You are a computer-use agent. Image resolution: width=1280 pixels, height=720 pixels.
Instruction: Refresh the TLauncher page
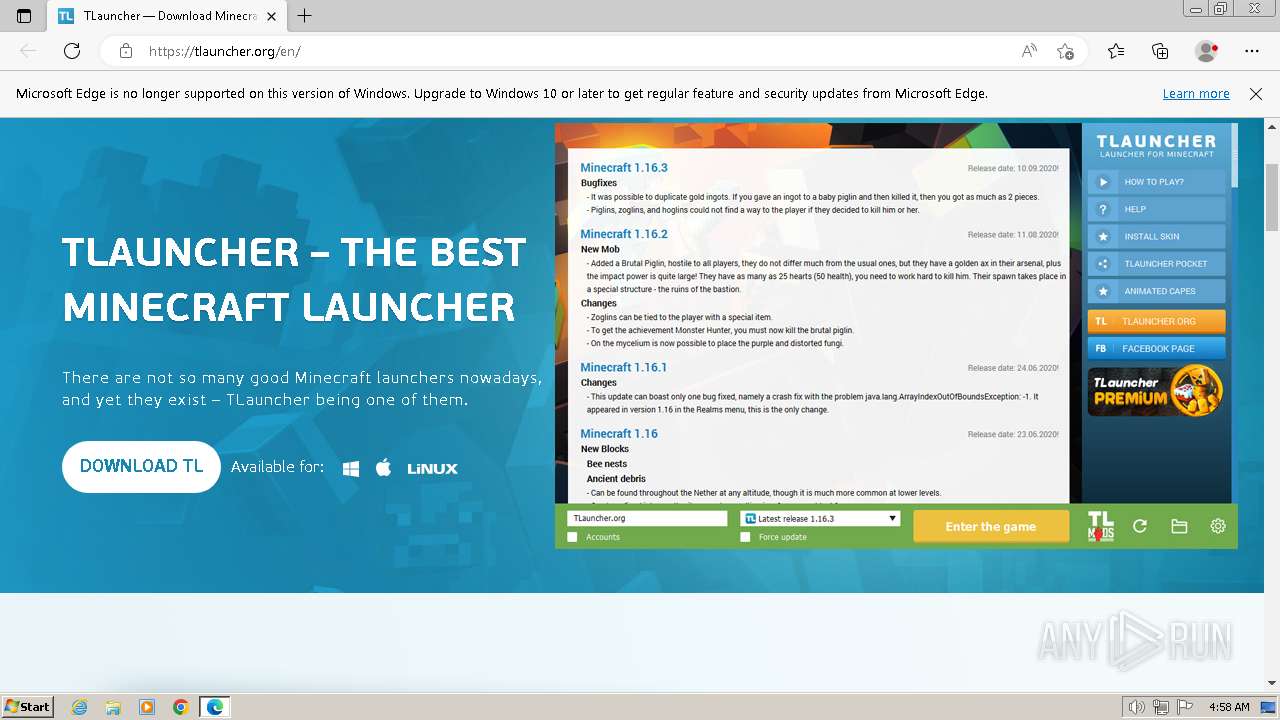coord(72,51)
